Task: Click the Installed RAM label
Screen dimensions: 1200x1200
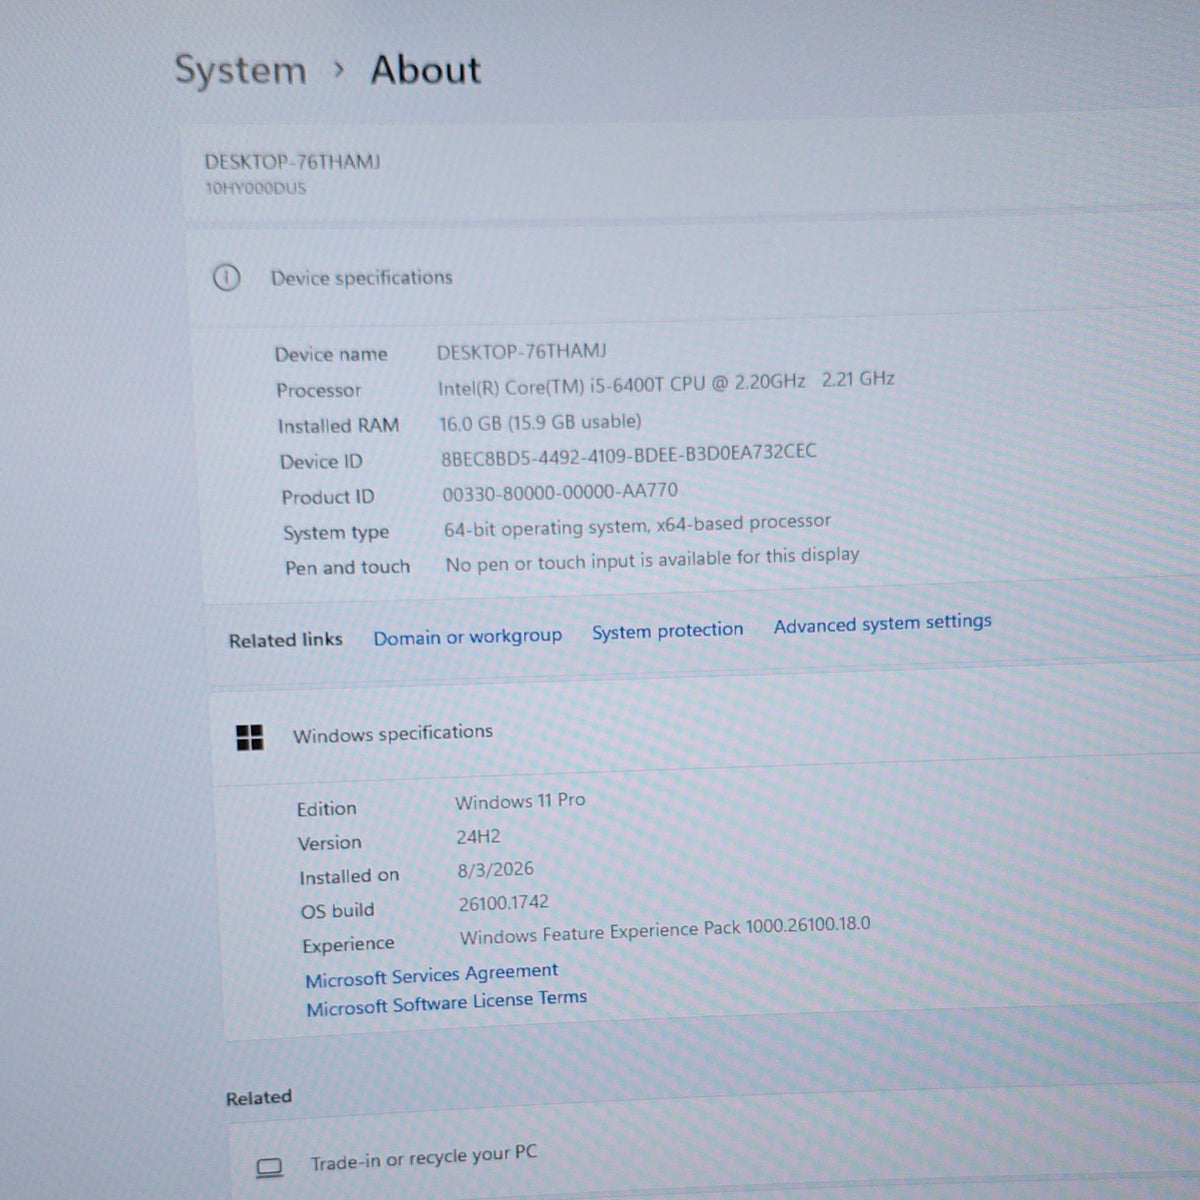Action: tap(338, 426)
